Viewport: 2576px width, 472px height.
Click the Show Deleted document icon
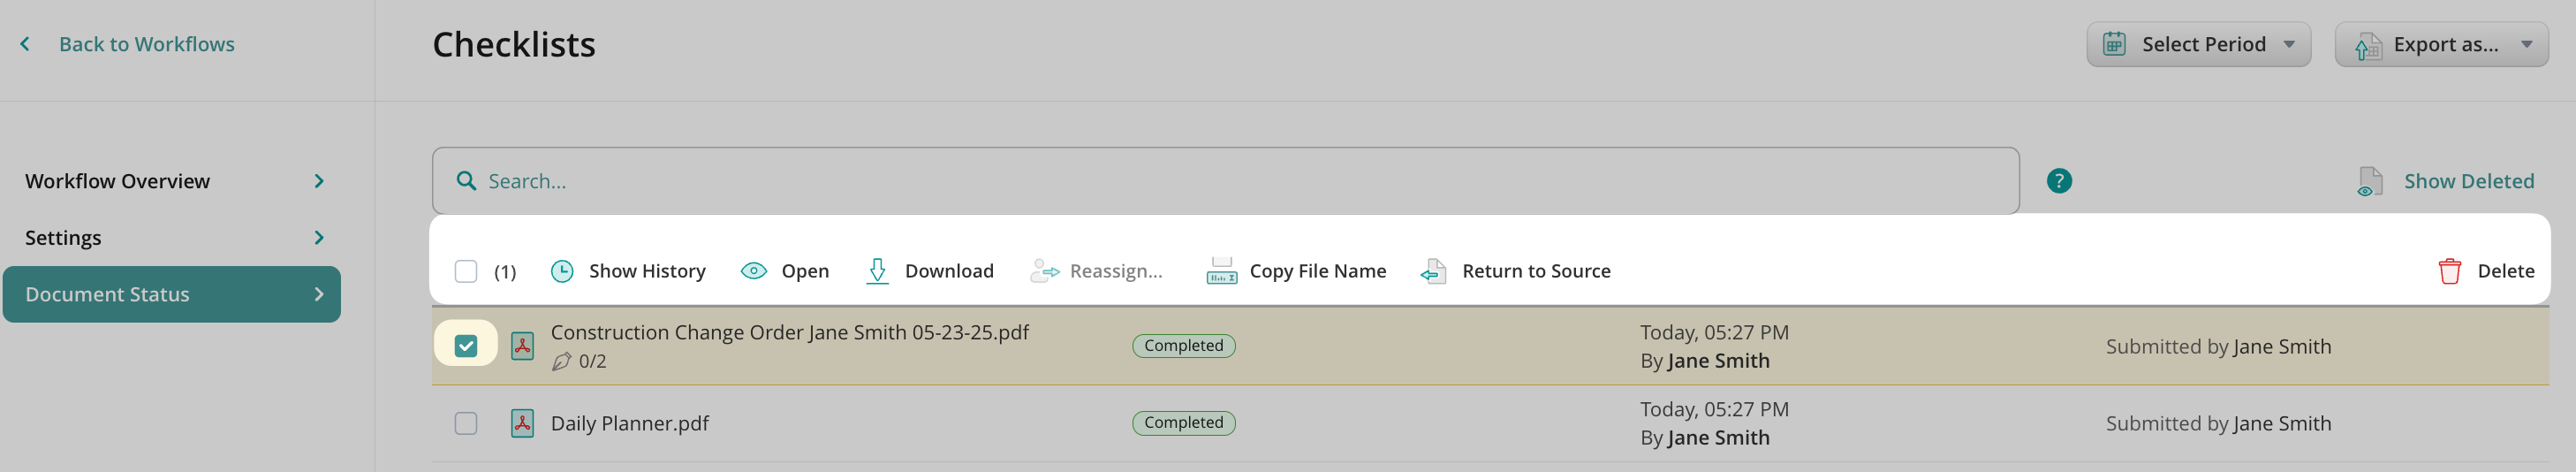[x=2369, y=181]
